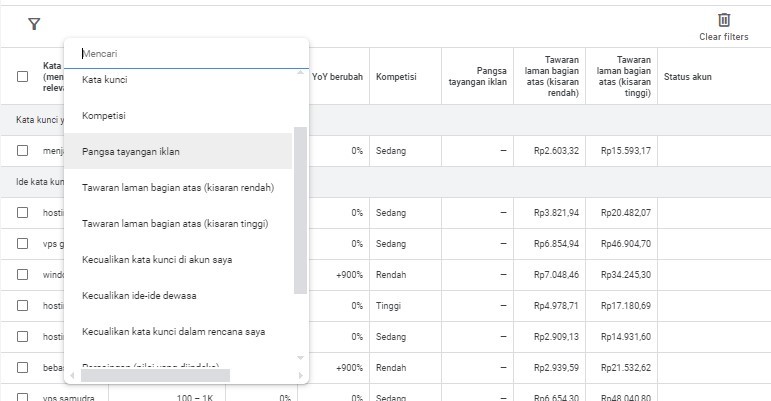Tick checkbox for vps samudra row
Image resolution: width=771 pixels, height=401 pixels.
23,397
